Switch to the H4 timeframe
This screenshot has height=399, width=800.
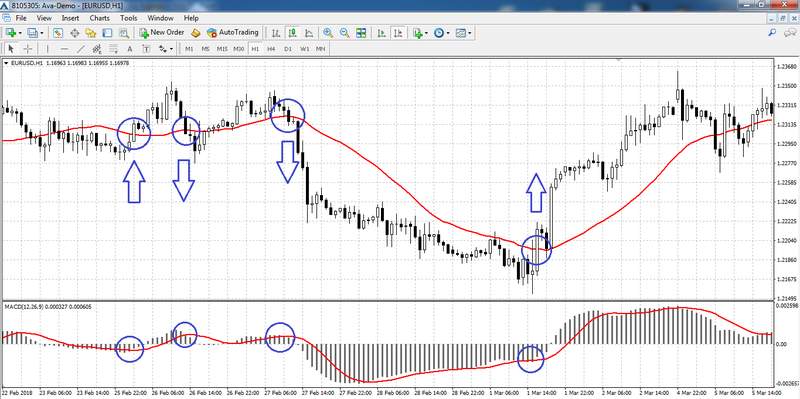(271, 49)
